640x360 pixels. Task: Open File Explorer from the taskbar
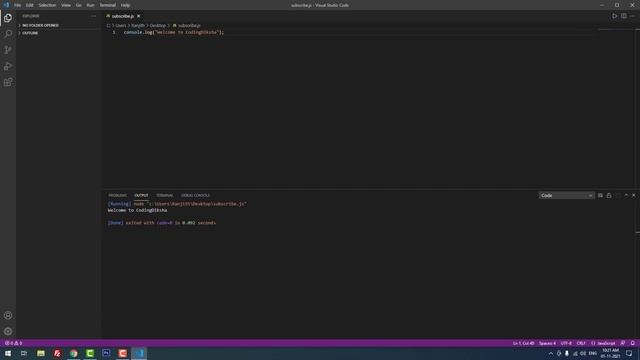[x=41, y=353]
